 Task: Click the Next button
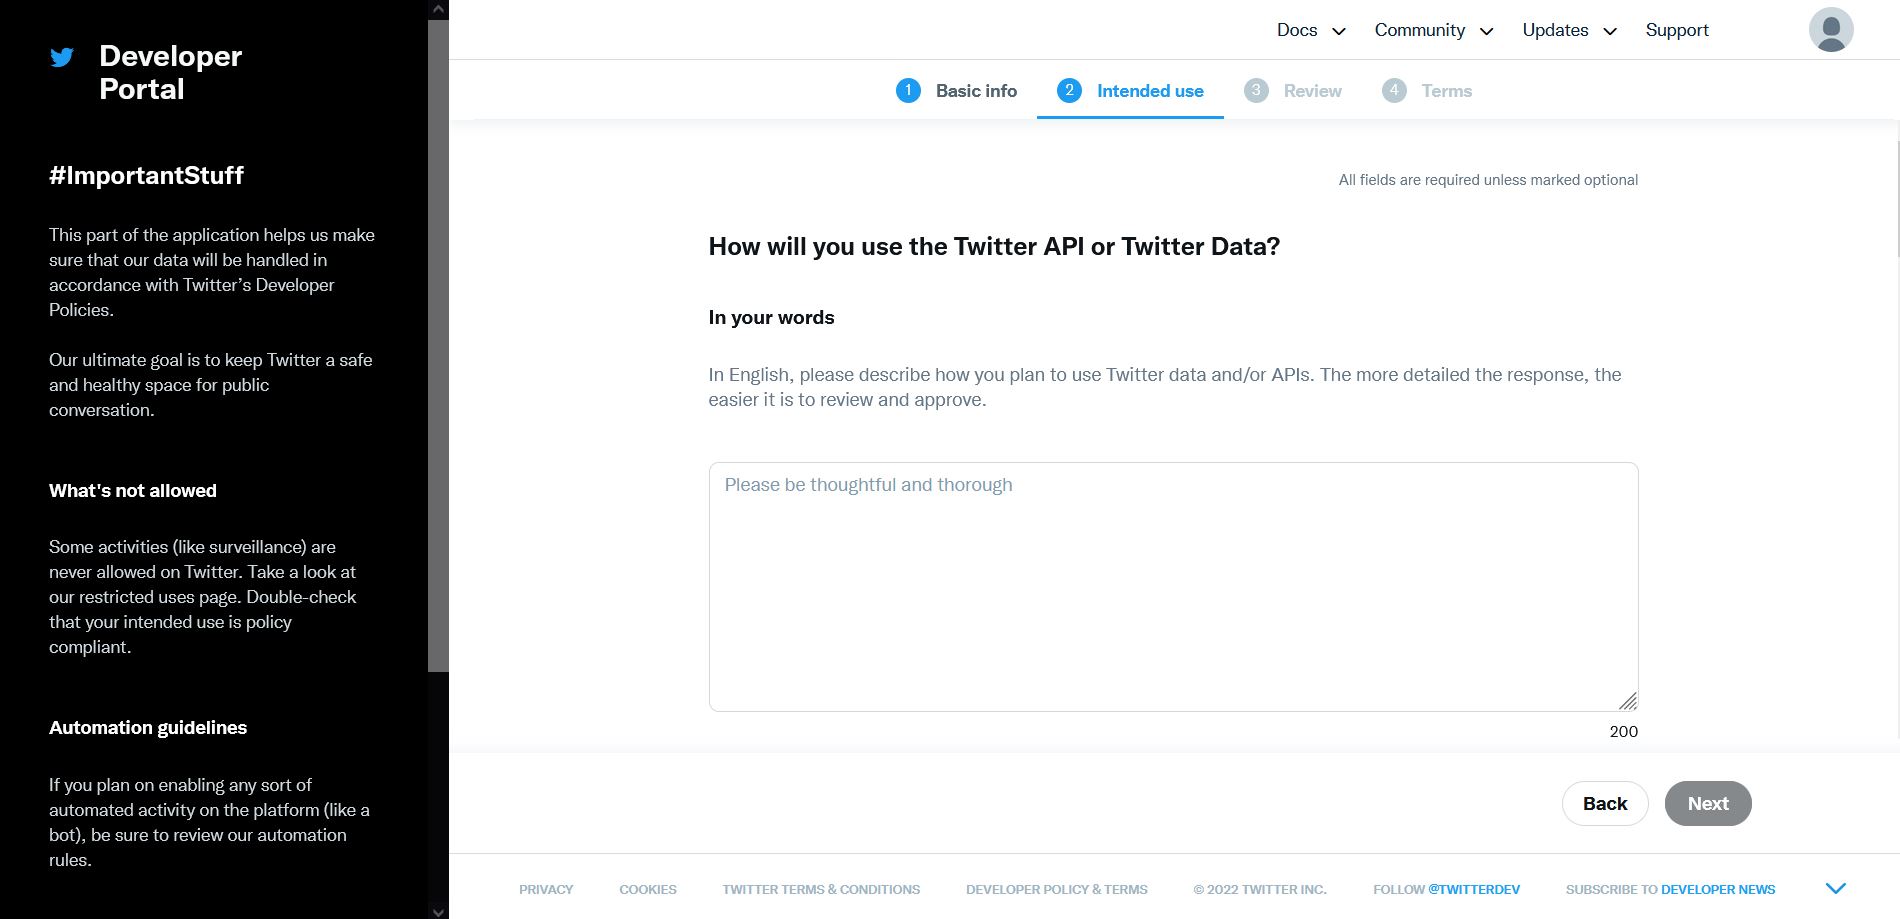[1708, 803]
